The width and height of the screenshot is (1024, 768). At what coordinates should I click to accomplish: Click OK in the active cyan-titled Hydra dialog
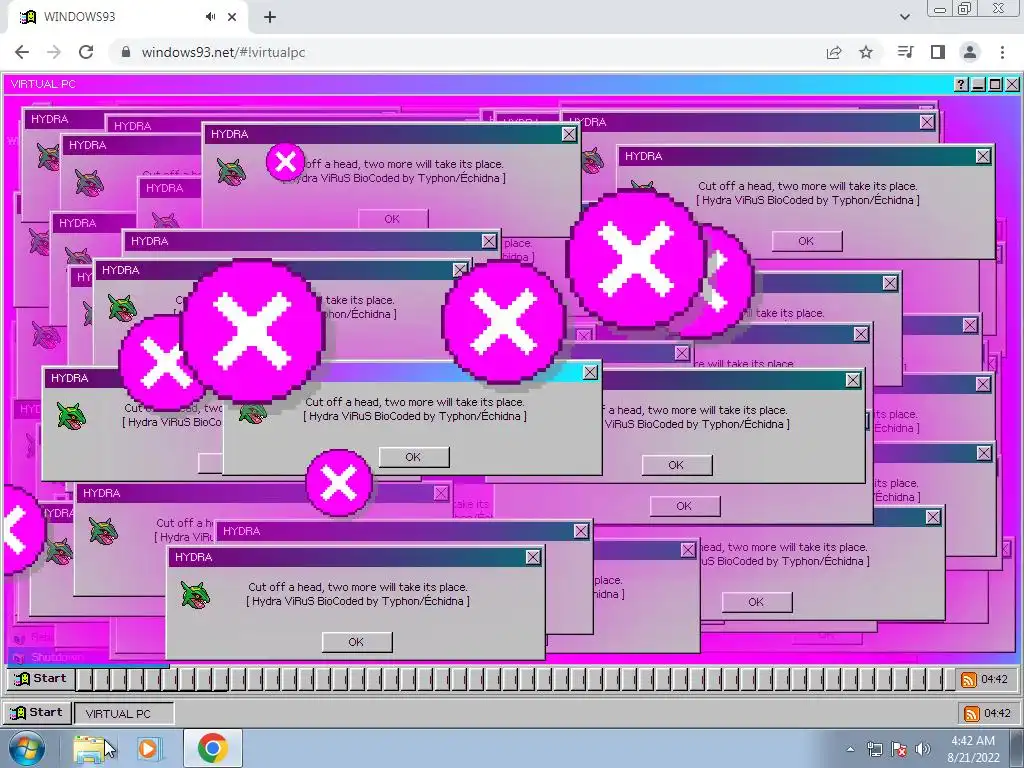pos(413,457)
